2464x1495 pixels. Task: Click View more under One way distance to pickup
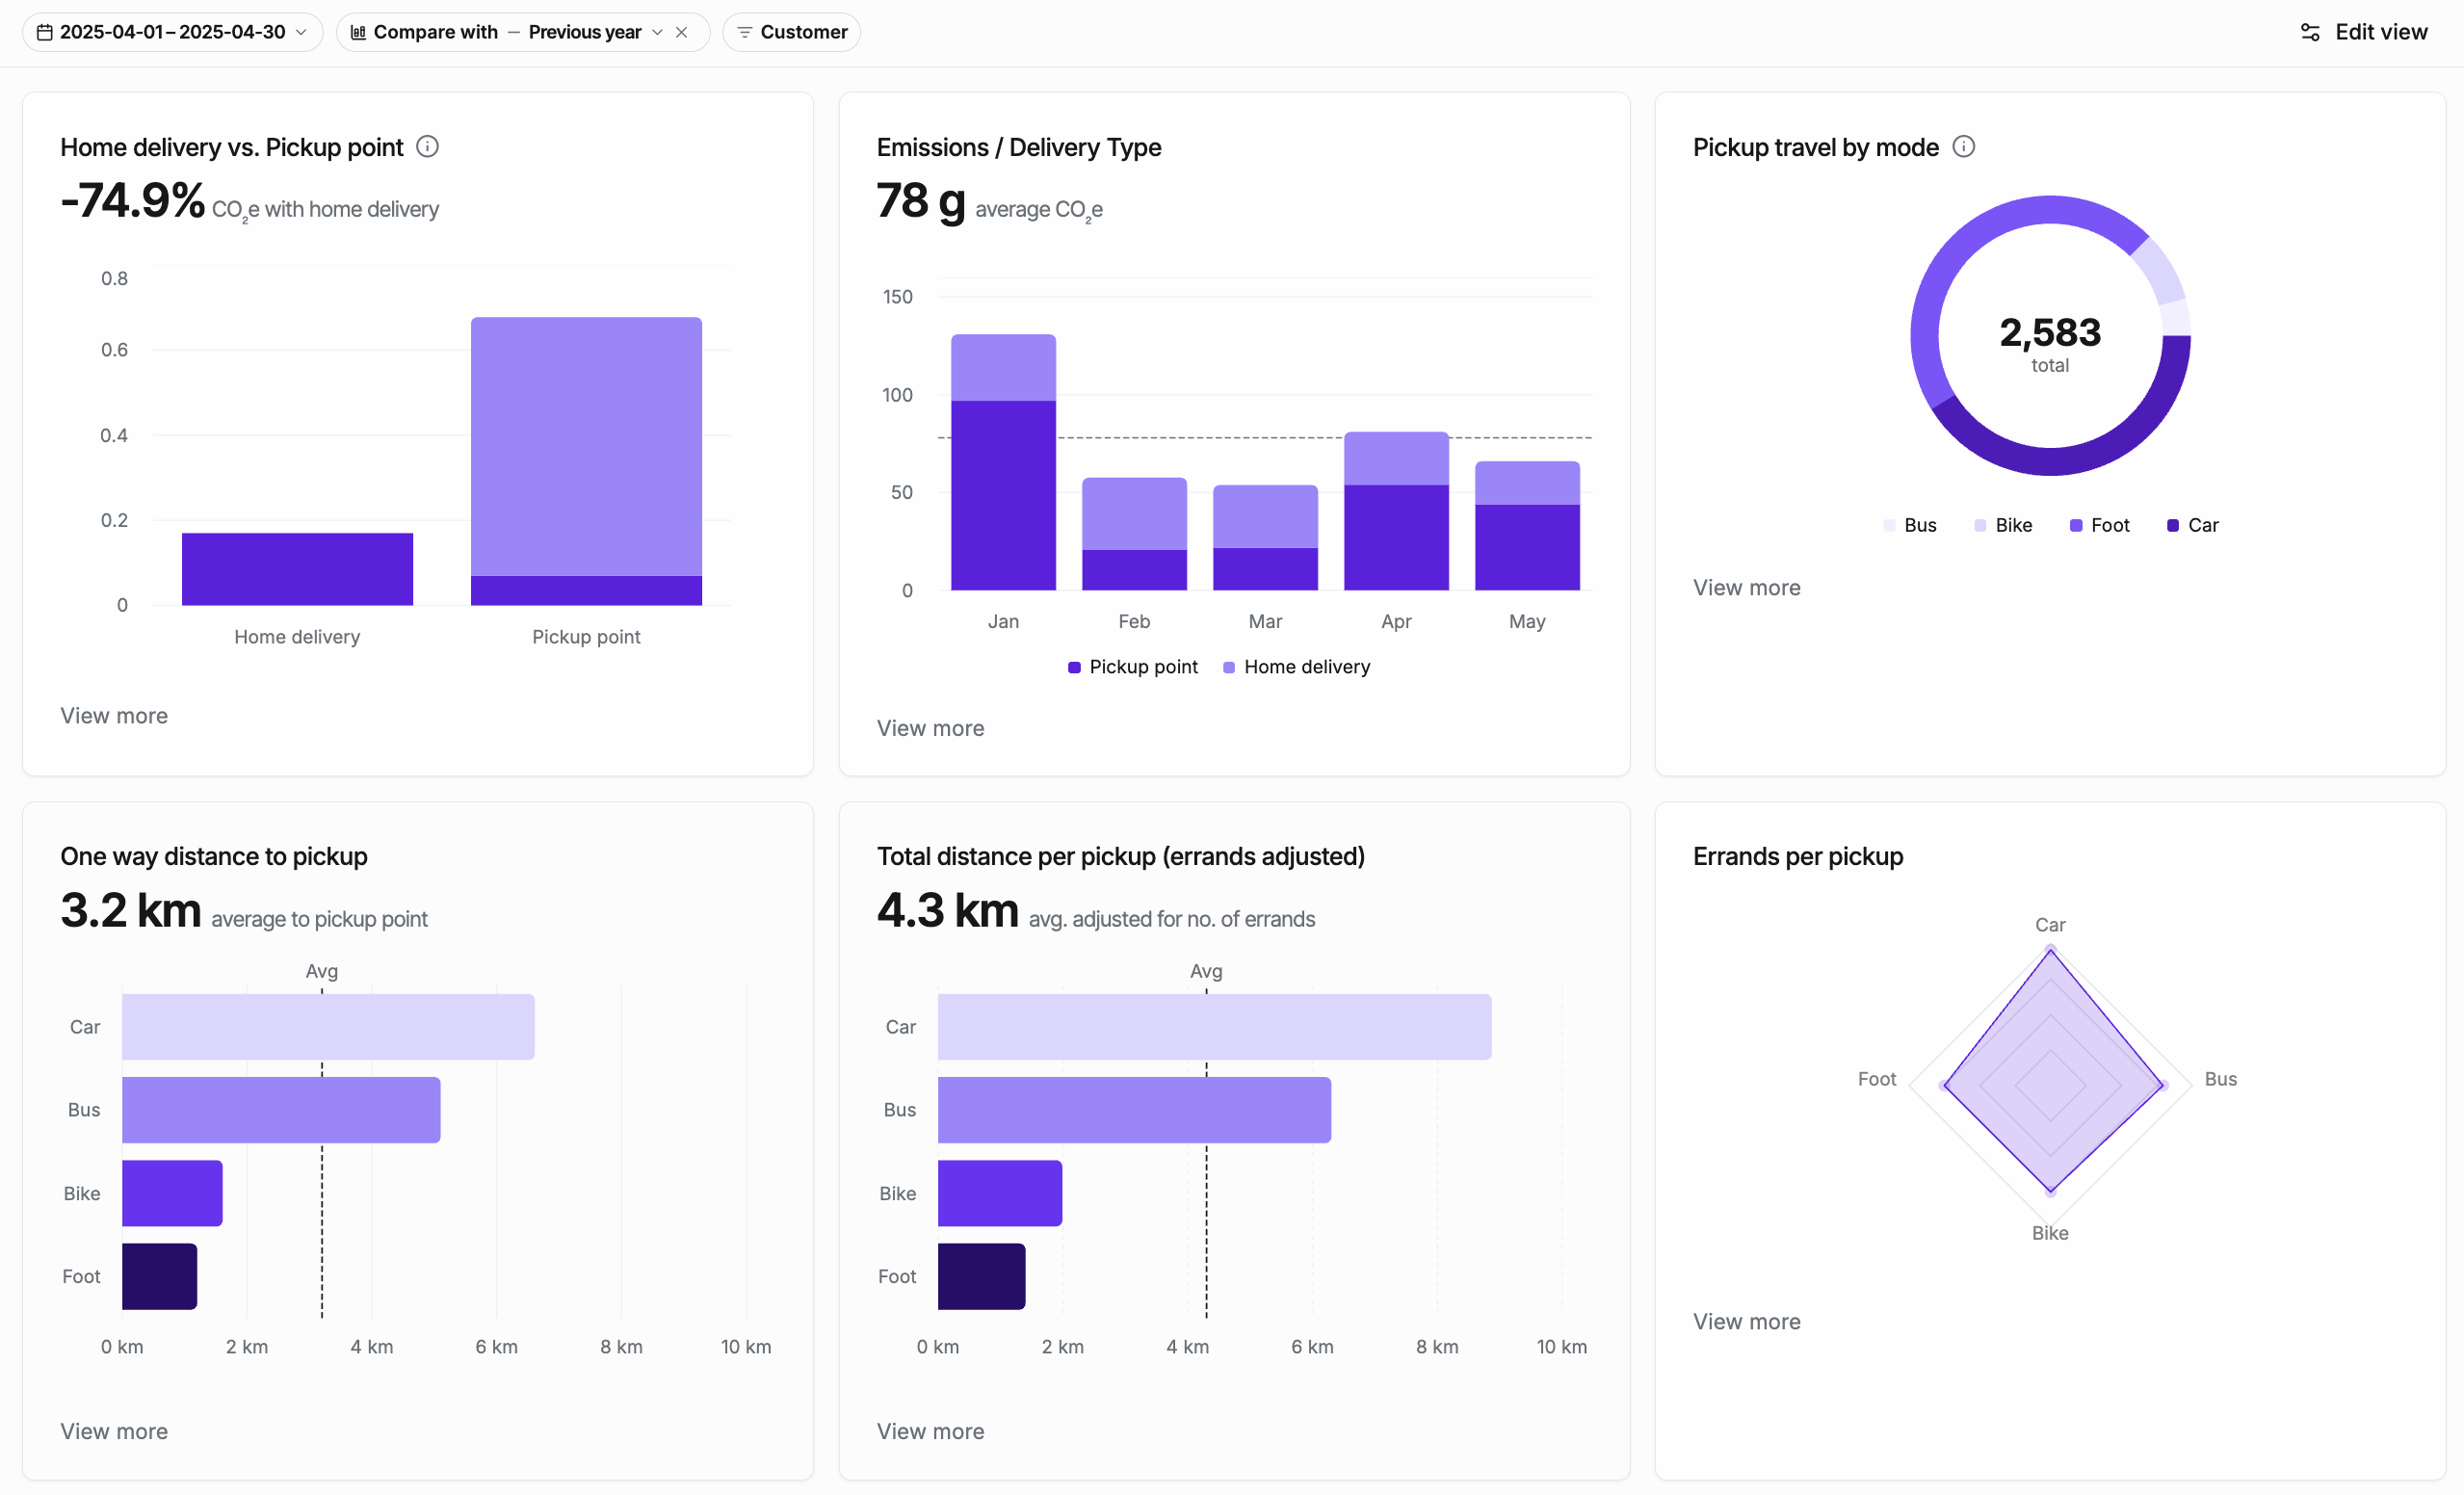114,1432
